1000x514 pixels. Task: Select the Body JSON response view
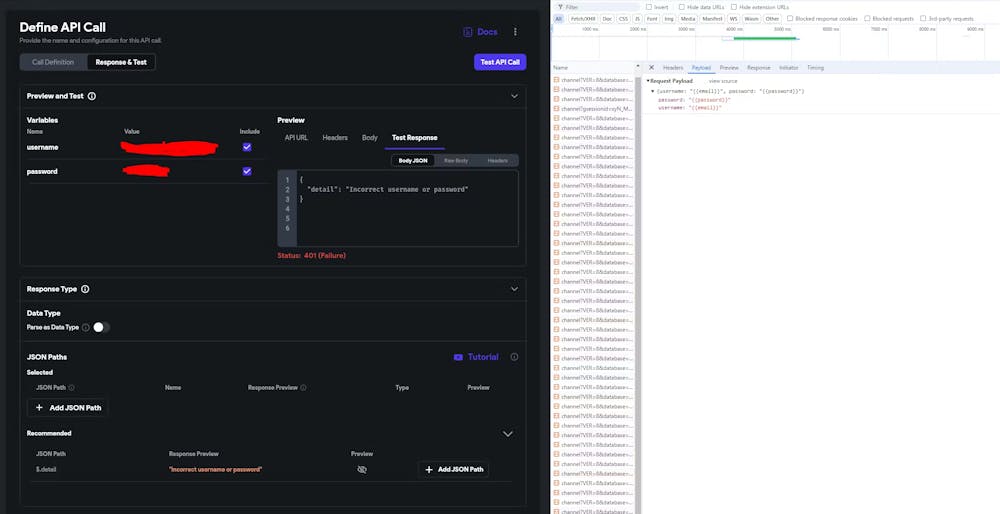point(413,161)
